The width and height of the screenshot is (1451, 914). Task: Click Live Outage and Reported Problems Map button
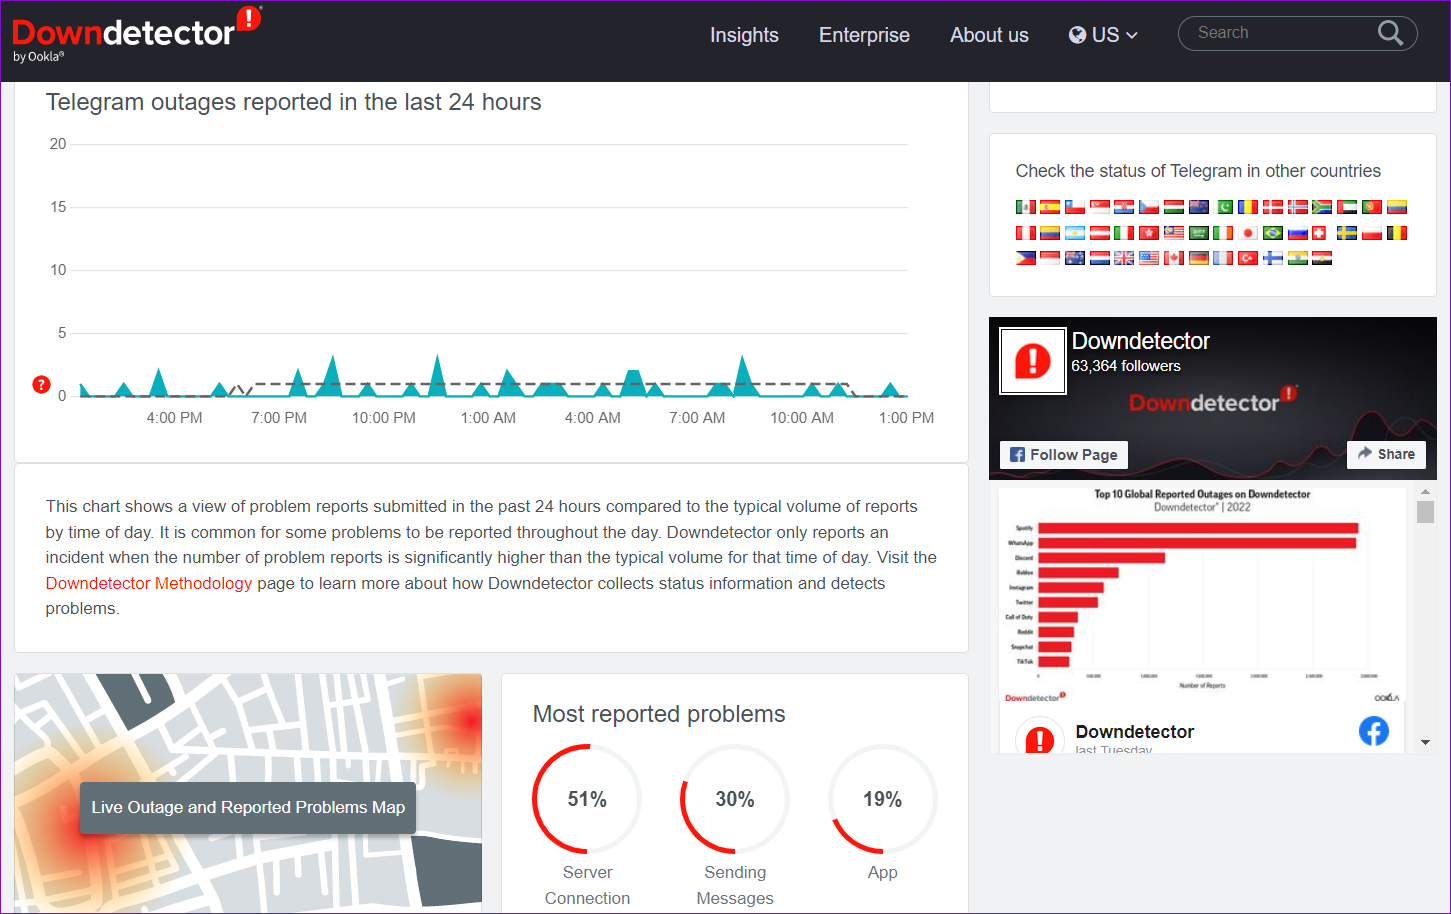248,807
